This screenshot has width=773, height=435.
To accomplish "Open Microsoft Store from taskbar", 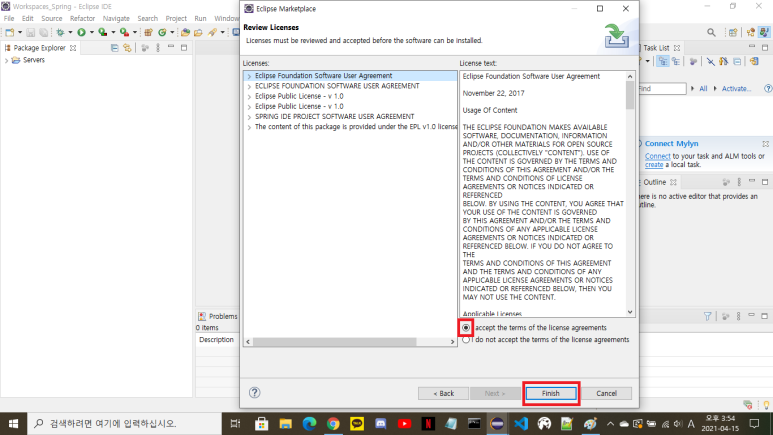I will [261, 424].
